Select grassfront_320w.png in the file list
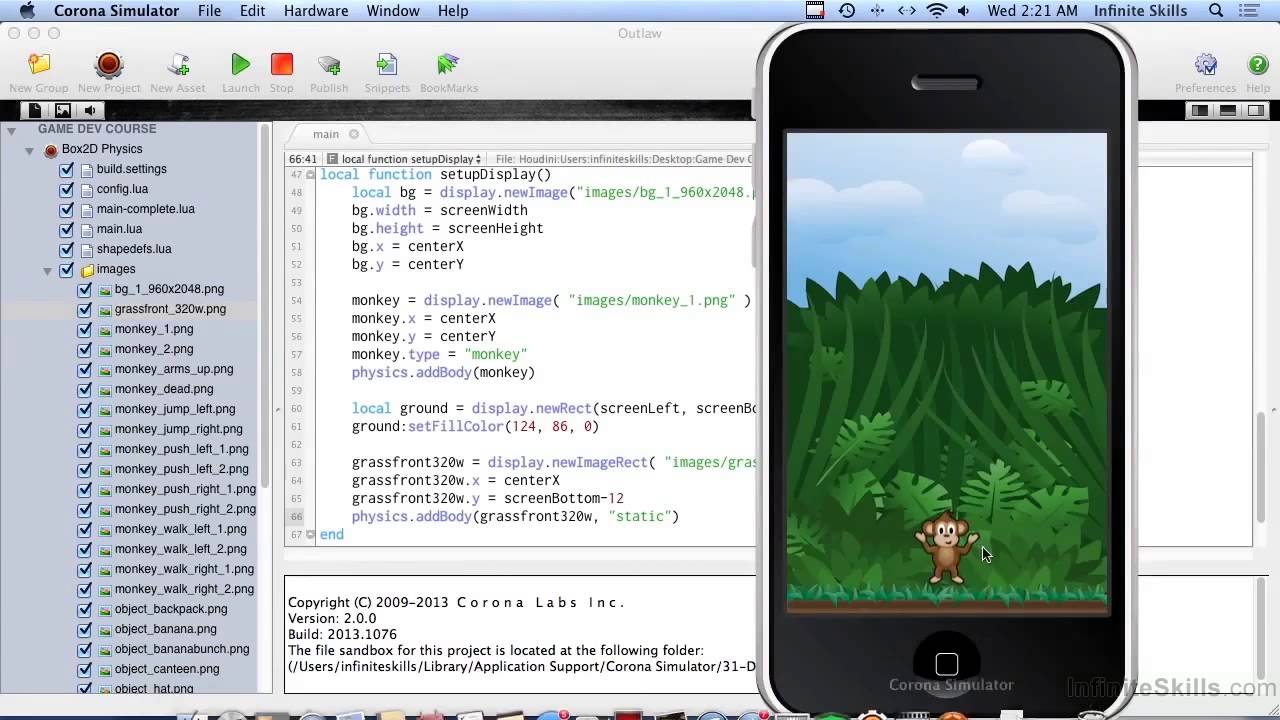1280x720 pixels. [x=170, y=310]
